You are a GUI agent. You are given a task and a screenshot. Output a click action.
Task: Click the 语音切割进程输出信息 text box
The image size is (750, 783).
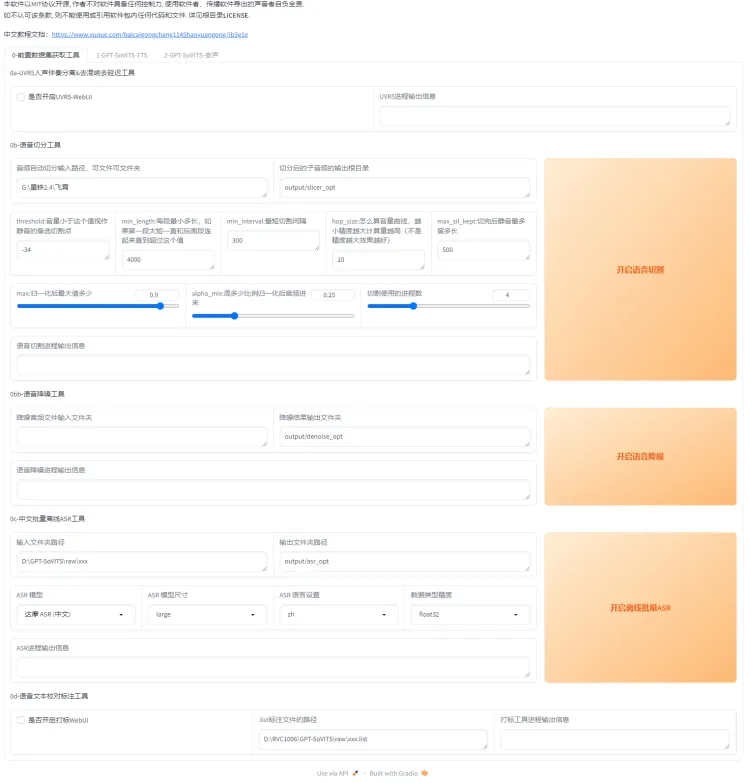pyautogui.click(x=273, y=366)
